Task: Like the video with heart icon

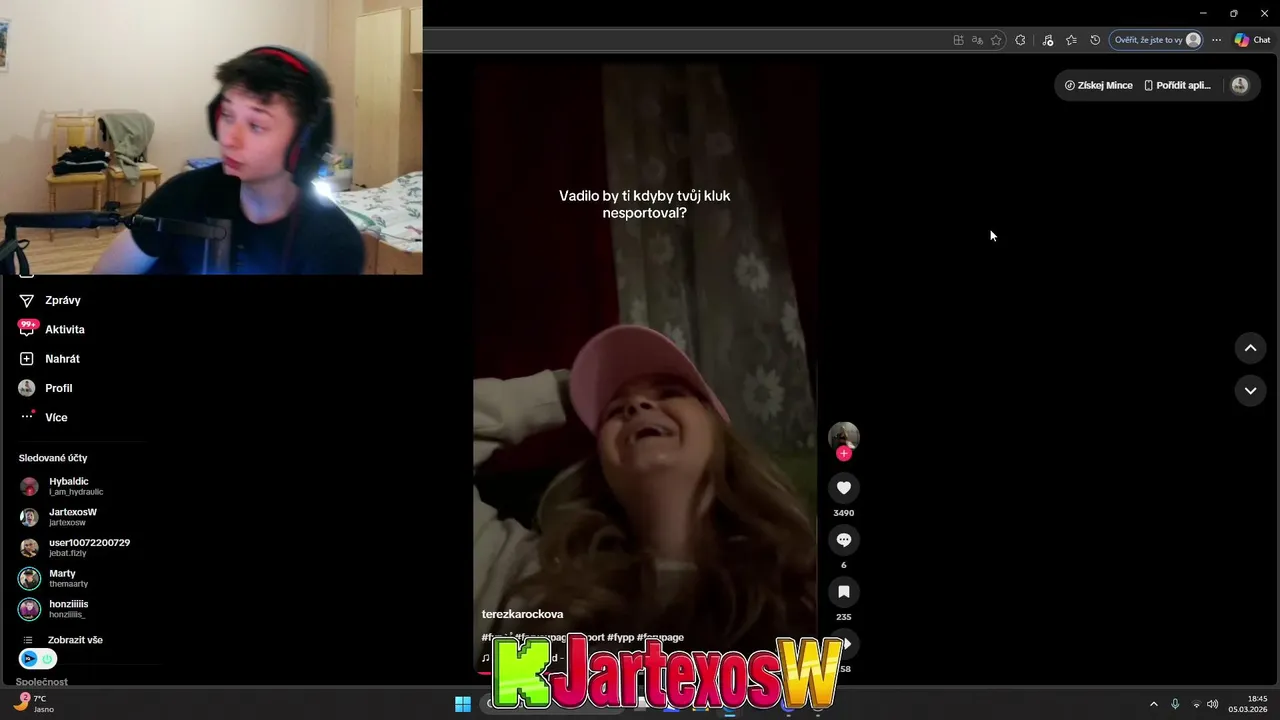Action: tap(844, 487)
